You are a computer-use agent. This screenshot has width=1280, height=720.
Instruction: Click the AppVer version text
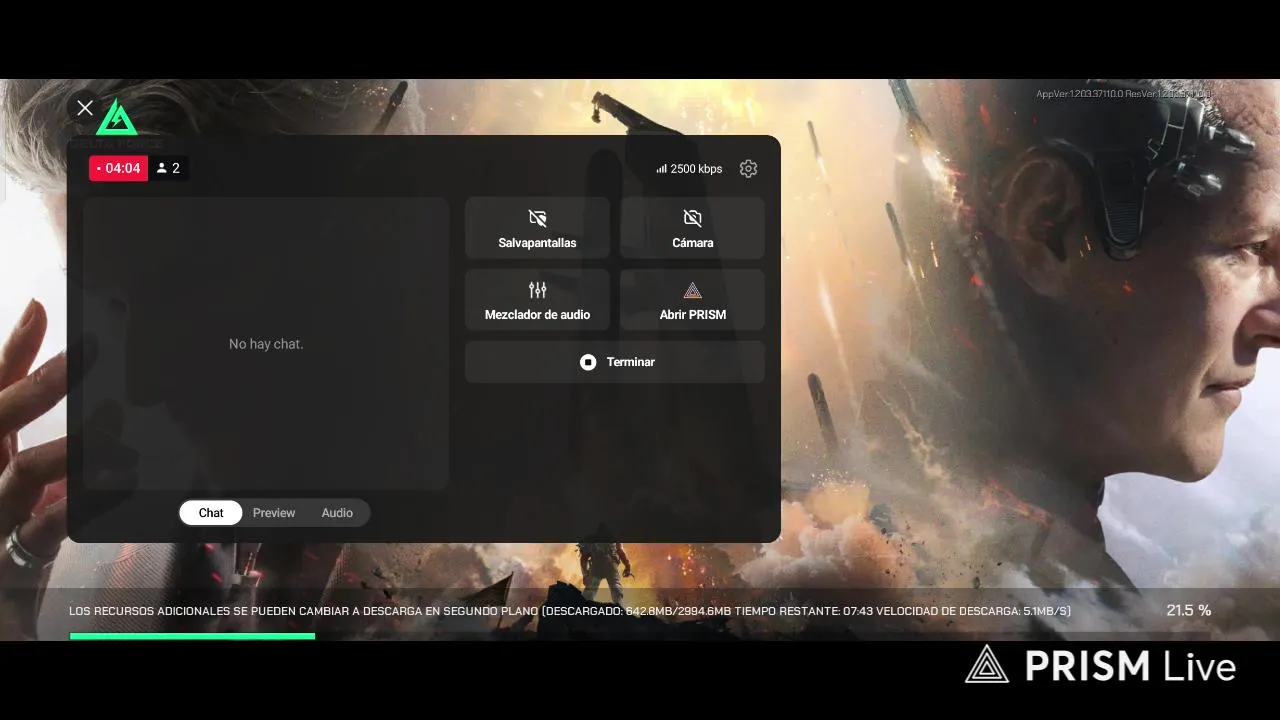[x=1124, y=94]
